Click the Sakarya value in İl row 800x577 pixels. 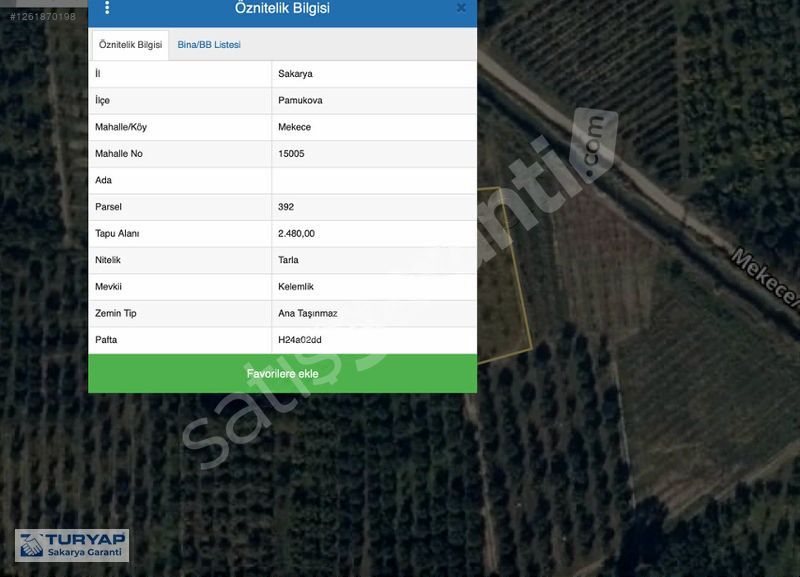click(x=295, y=74)
